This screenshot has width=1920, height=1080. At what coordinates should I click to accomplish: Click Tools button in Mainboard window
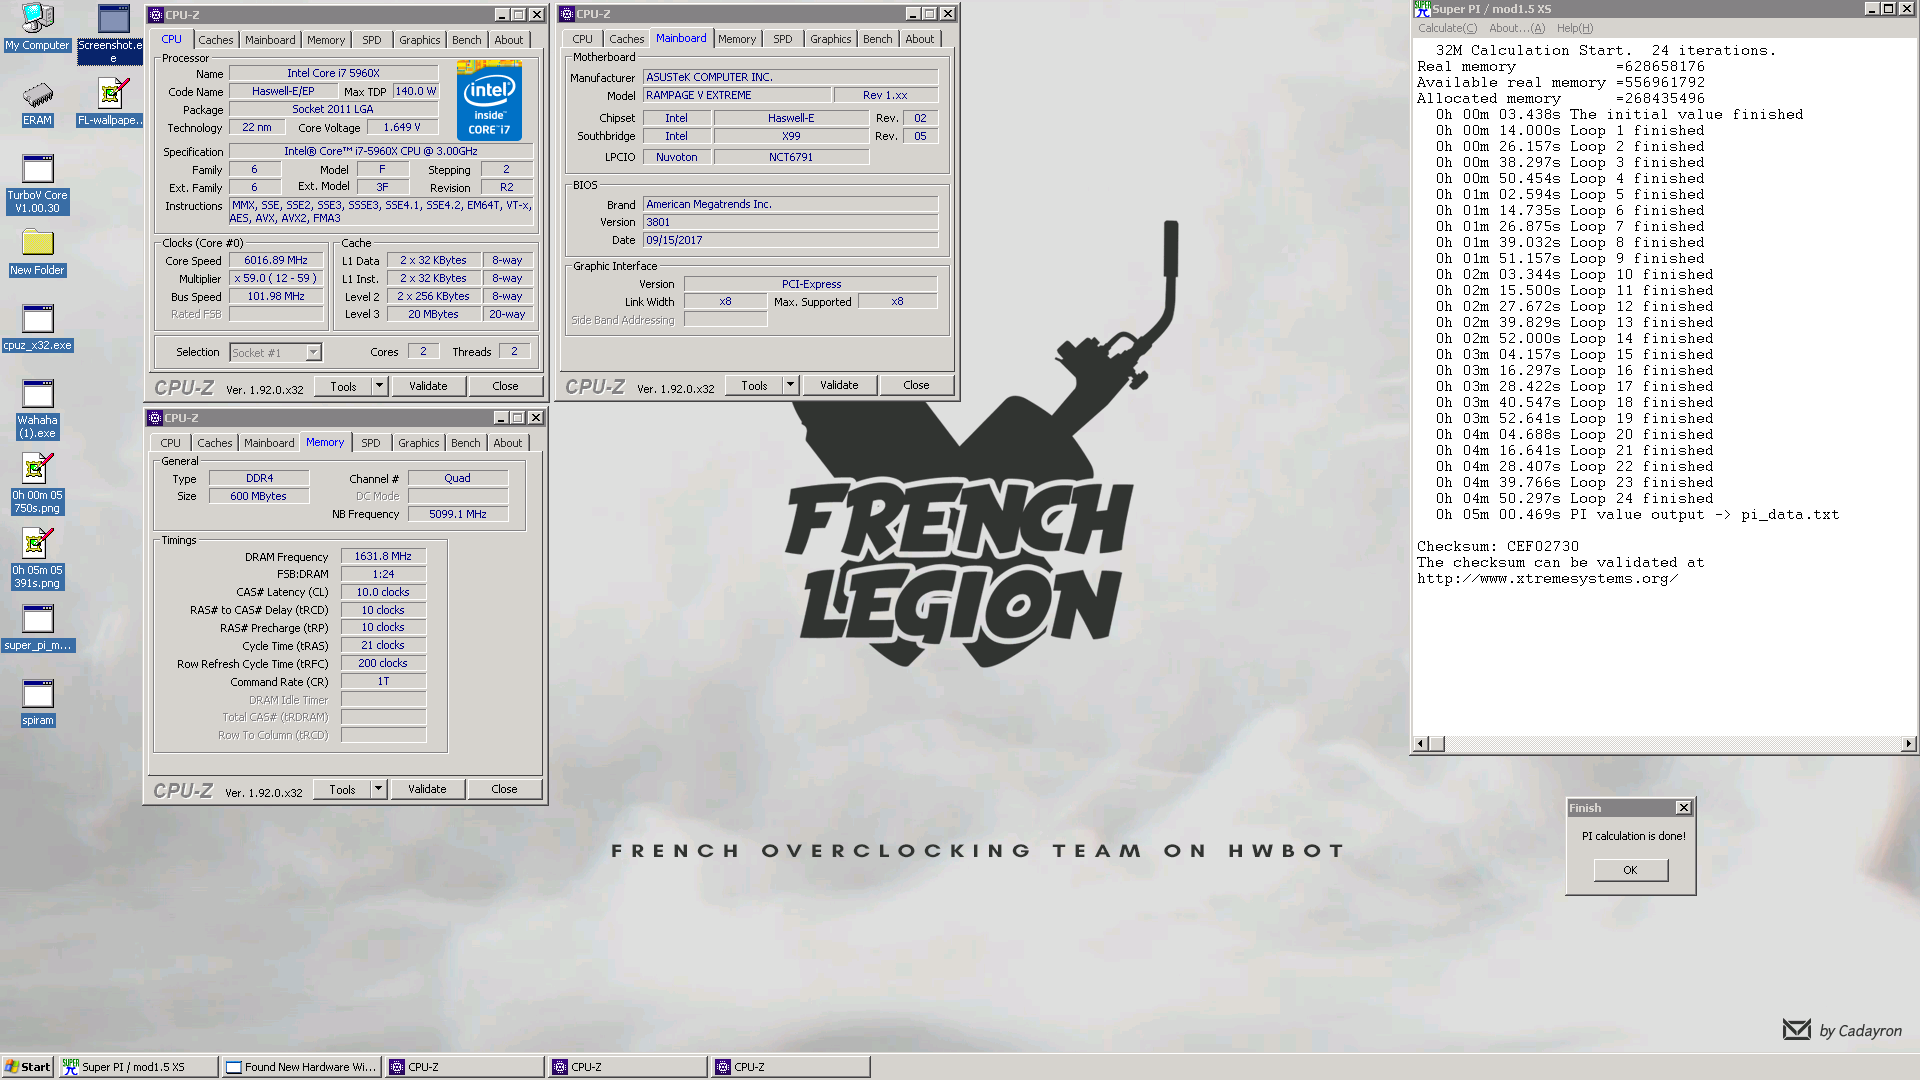coord(754,385)
